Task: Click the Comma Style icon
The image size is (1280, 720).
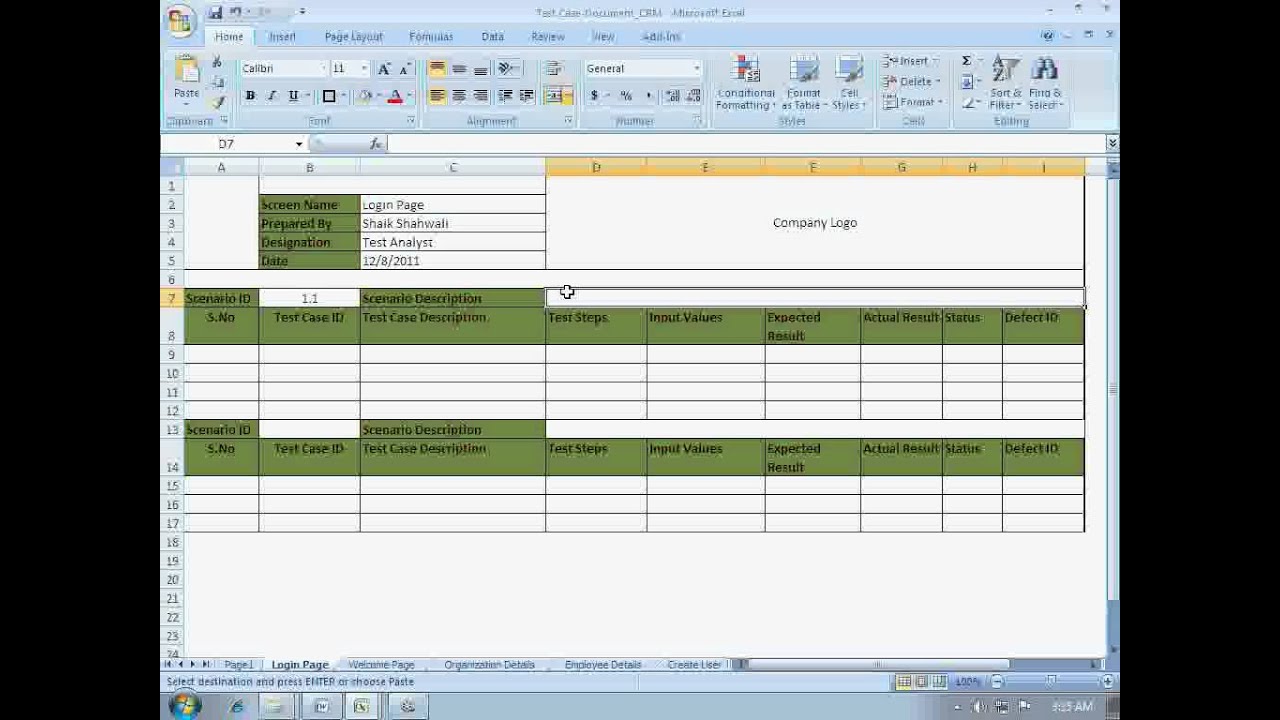Action: (x=648, y=96)
